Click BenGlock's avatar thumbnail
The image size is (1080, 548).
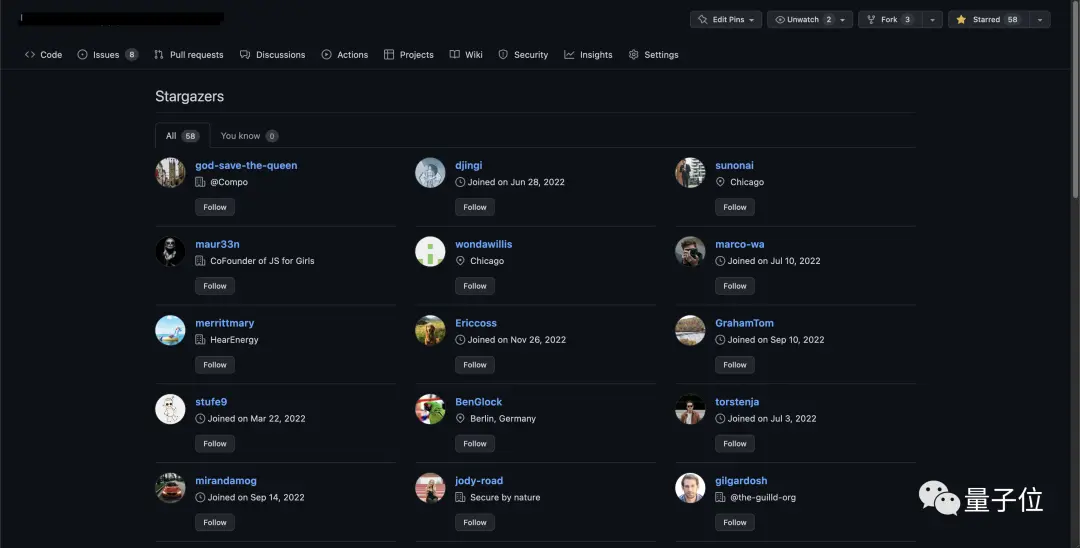point(430,409)
